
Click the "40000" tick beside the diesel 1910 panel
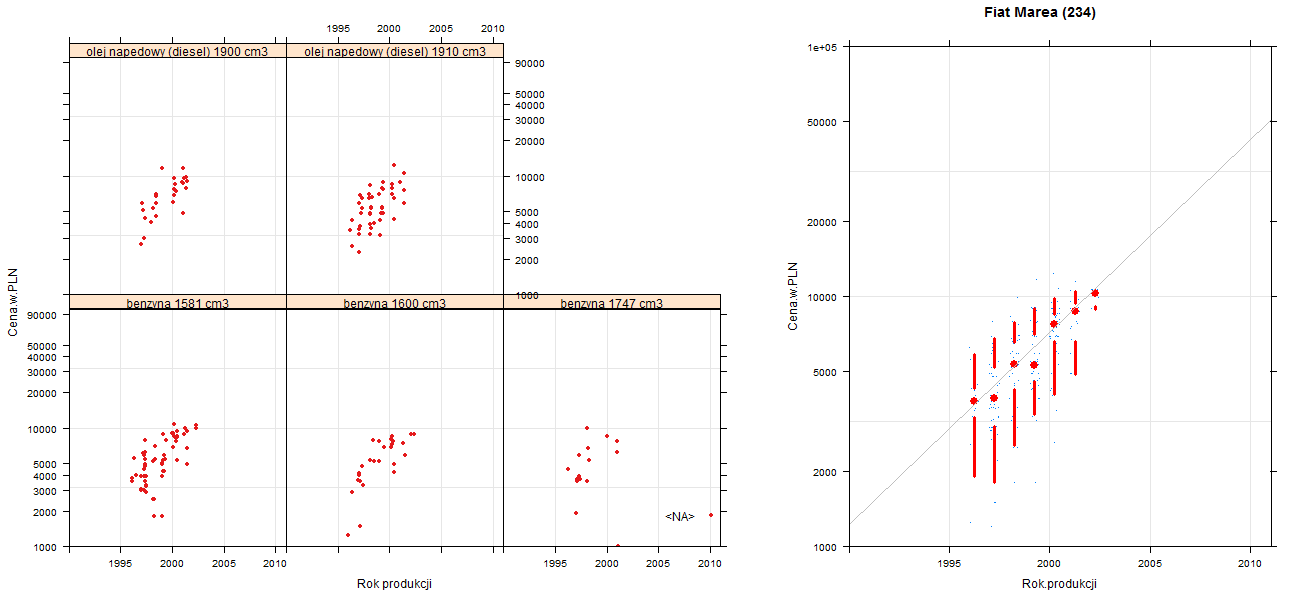(x=530, y=106)
